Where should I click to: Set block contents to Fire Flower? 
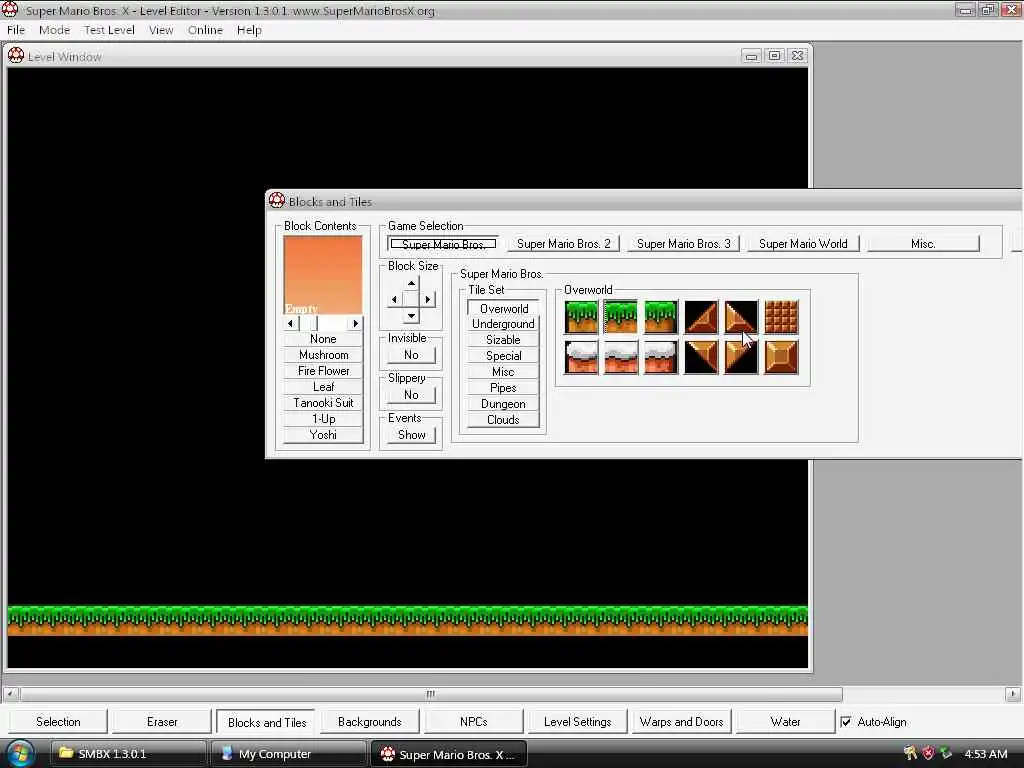pyautogui.click(x=323, y=371)
